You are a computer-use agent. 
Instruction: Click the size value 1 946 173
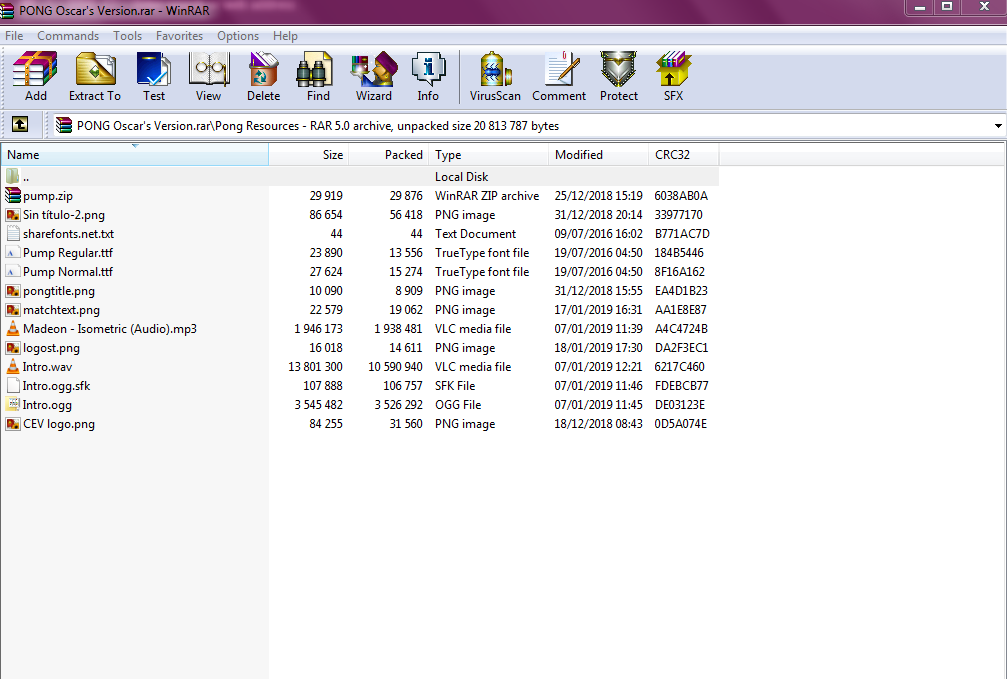pyautogui.click(x=319, y=329)
